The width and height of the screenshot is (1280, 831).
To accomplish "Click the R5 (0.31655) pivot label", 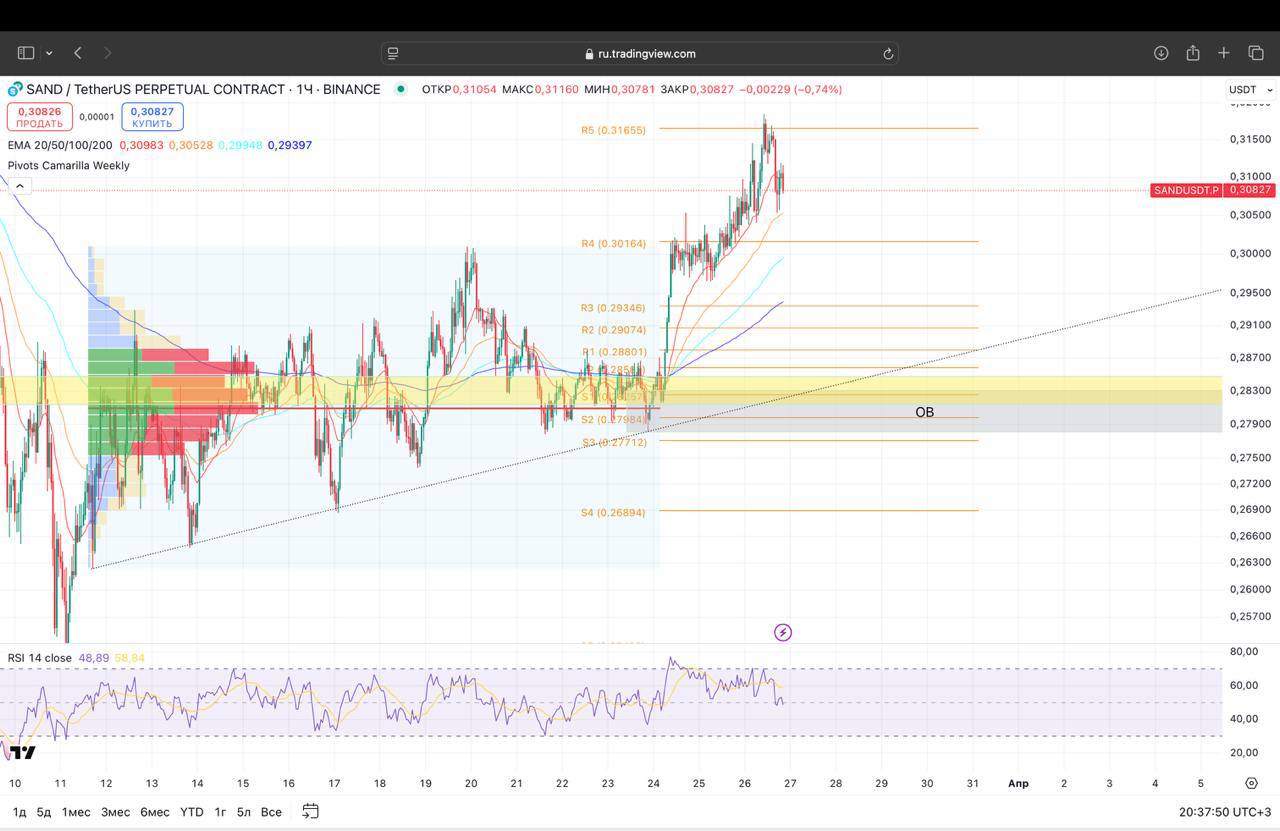I will tap(614, 130).
